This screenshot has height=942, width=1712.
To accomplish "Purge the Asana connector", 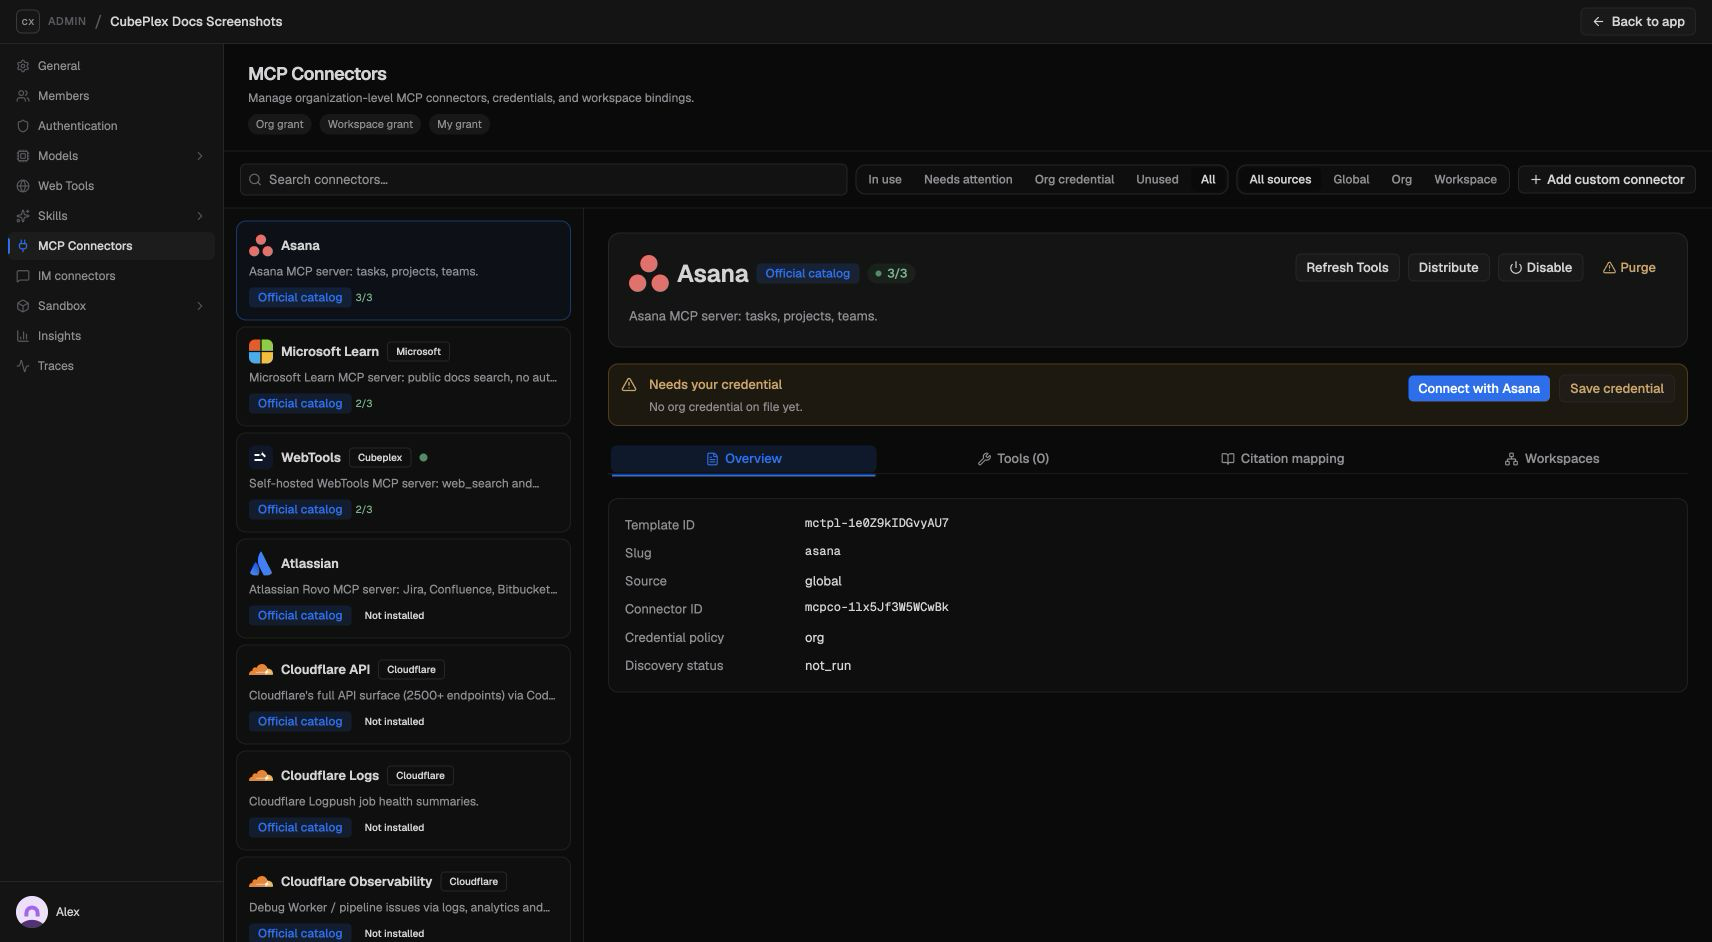I will coord(1629,268).
